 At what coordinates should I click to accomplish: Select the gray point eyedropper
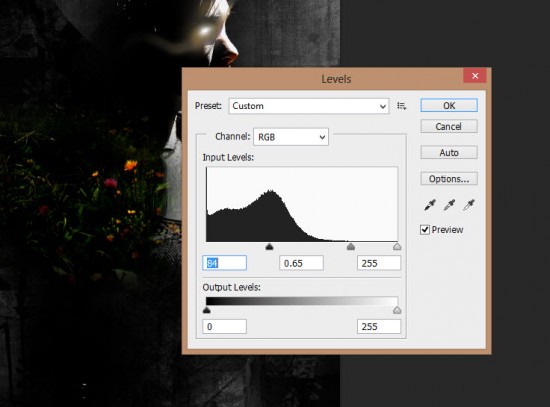(x=449, y=205)
